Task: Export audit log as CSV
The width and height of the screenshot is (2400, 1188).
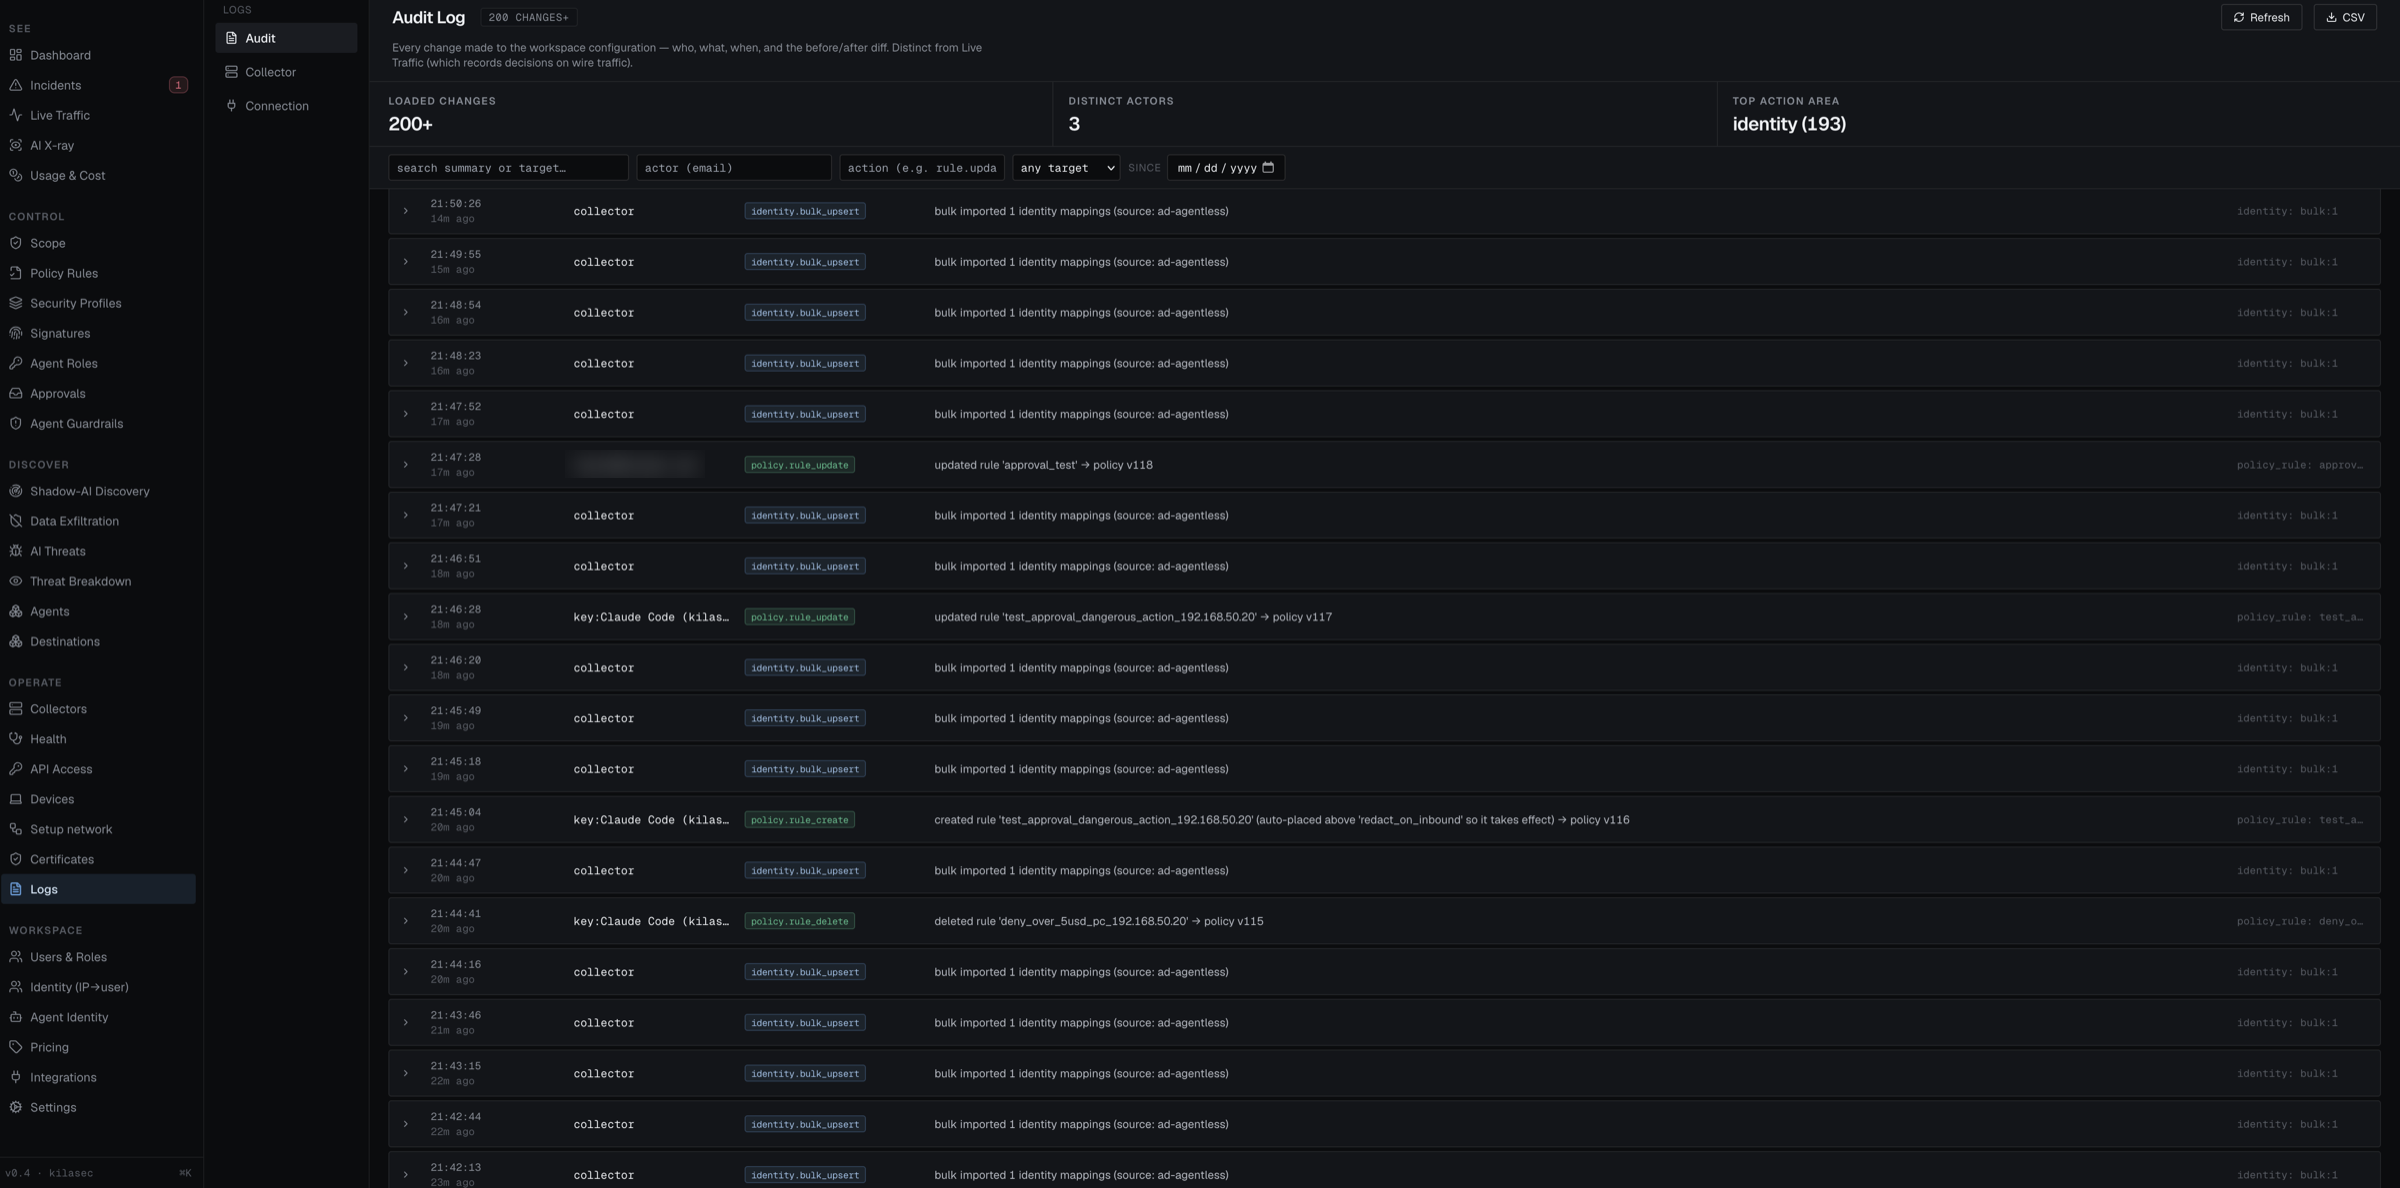Action: point(2345,17)
